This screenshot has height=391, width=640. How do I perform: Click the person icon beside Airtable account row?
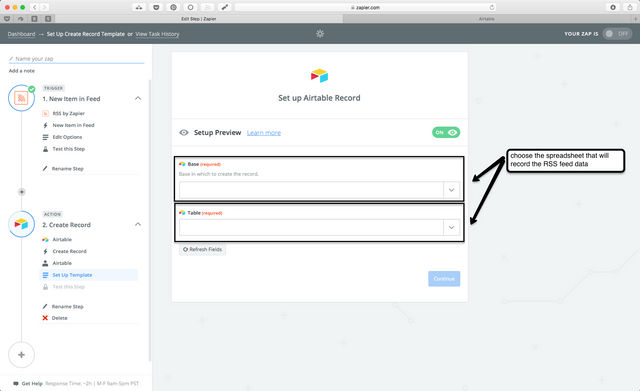pyautogui.click(x=45, y=263)
